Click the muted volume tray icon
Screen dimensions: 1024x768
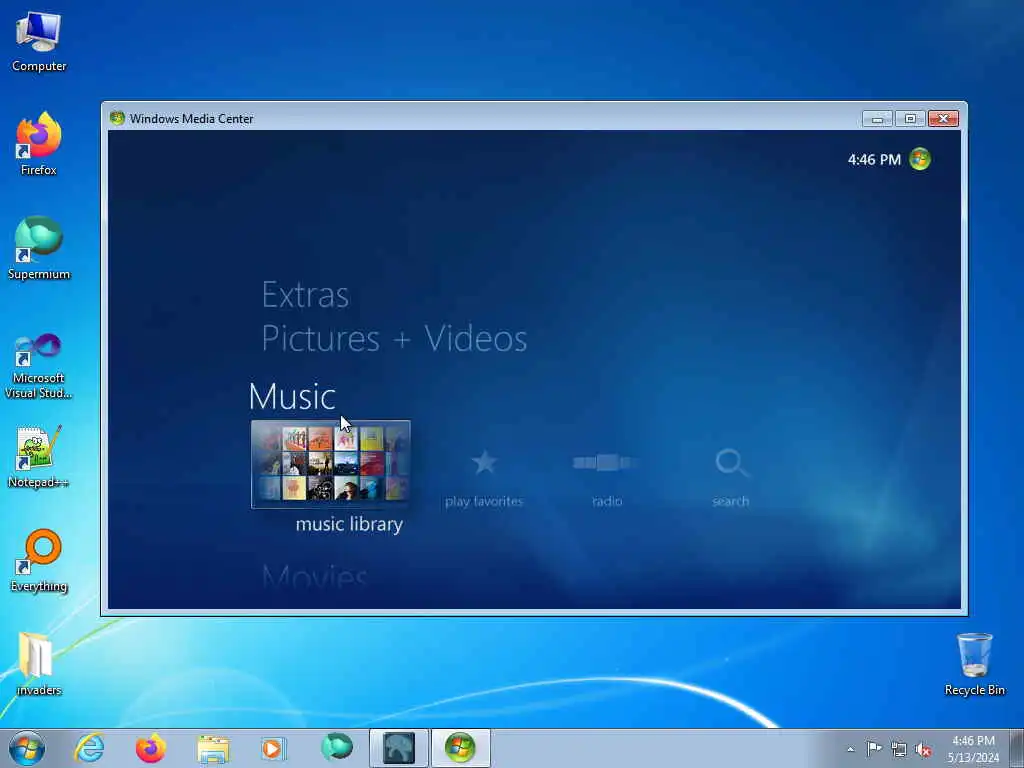pos(923,750)
